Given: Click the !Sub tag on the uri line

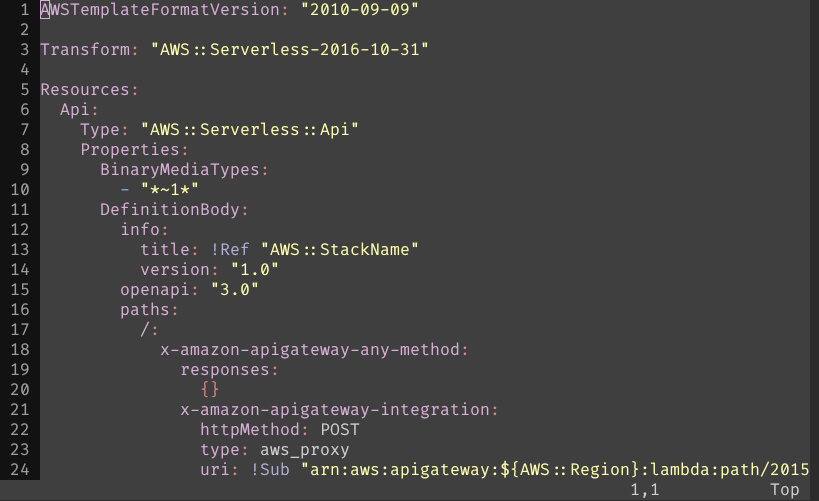Looking at the screenshot, I should click(x=270, y=470).
